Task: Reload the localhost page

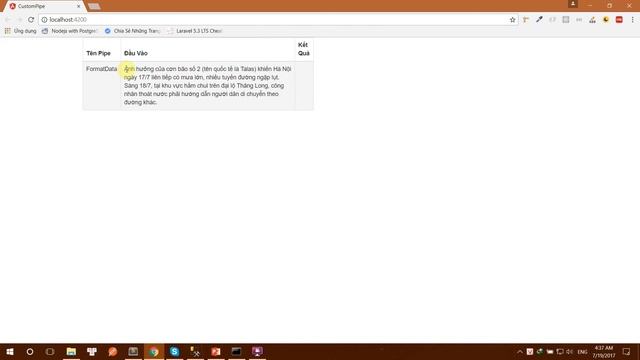Action: pyautogui.click(x=31, y=20)
